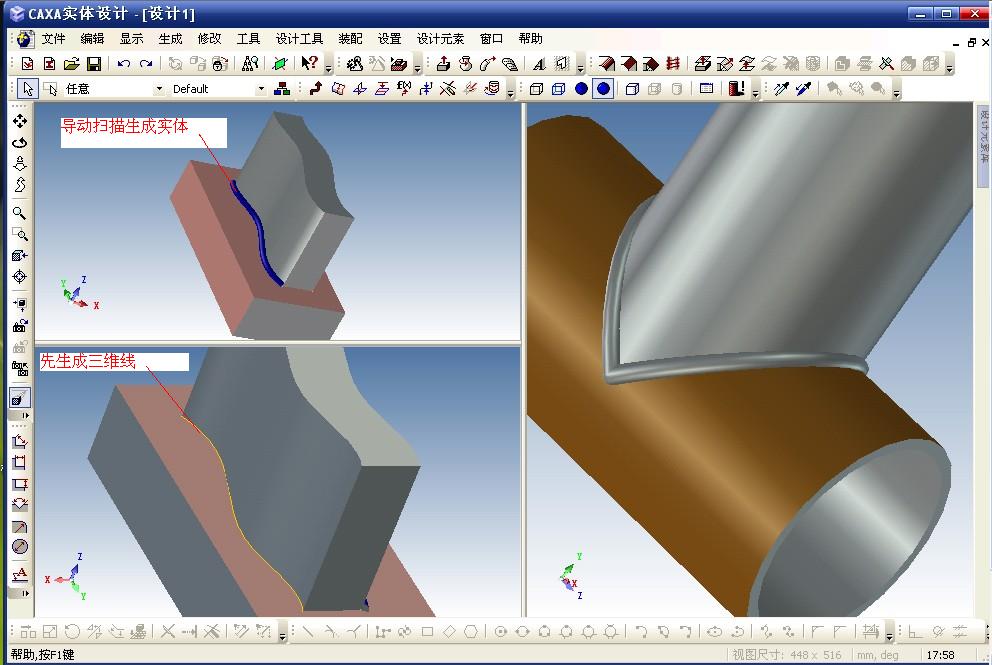
Task: Click the circle-slash tool in left toolbar
Action: pos(20,546)
